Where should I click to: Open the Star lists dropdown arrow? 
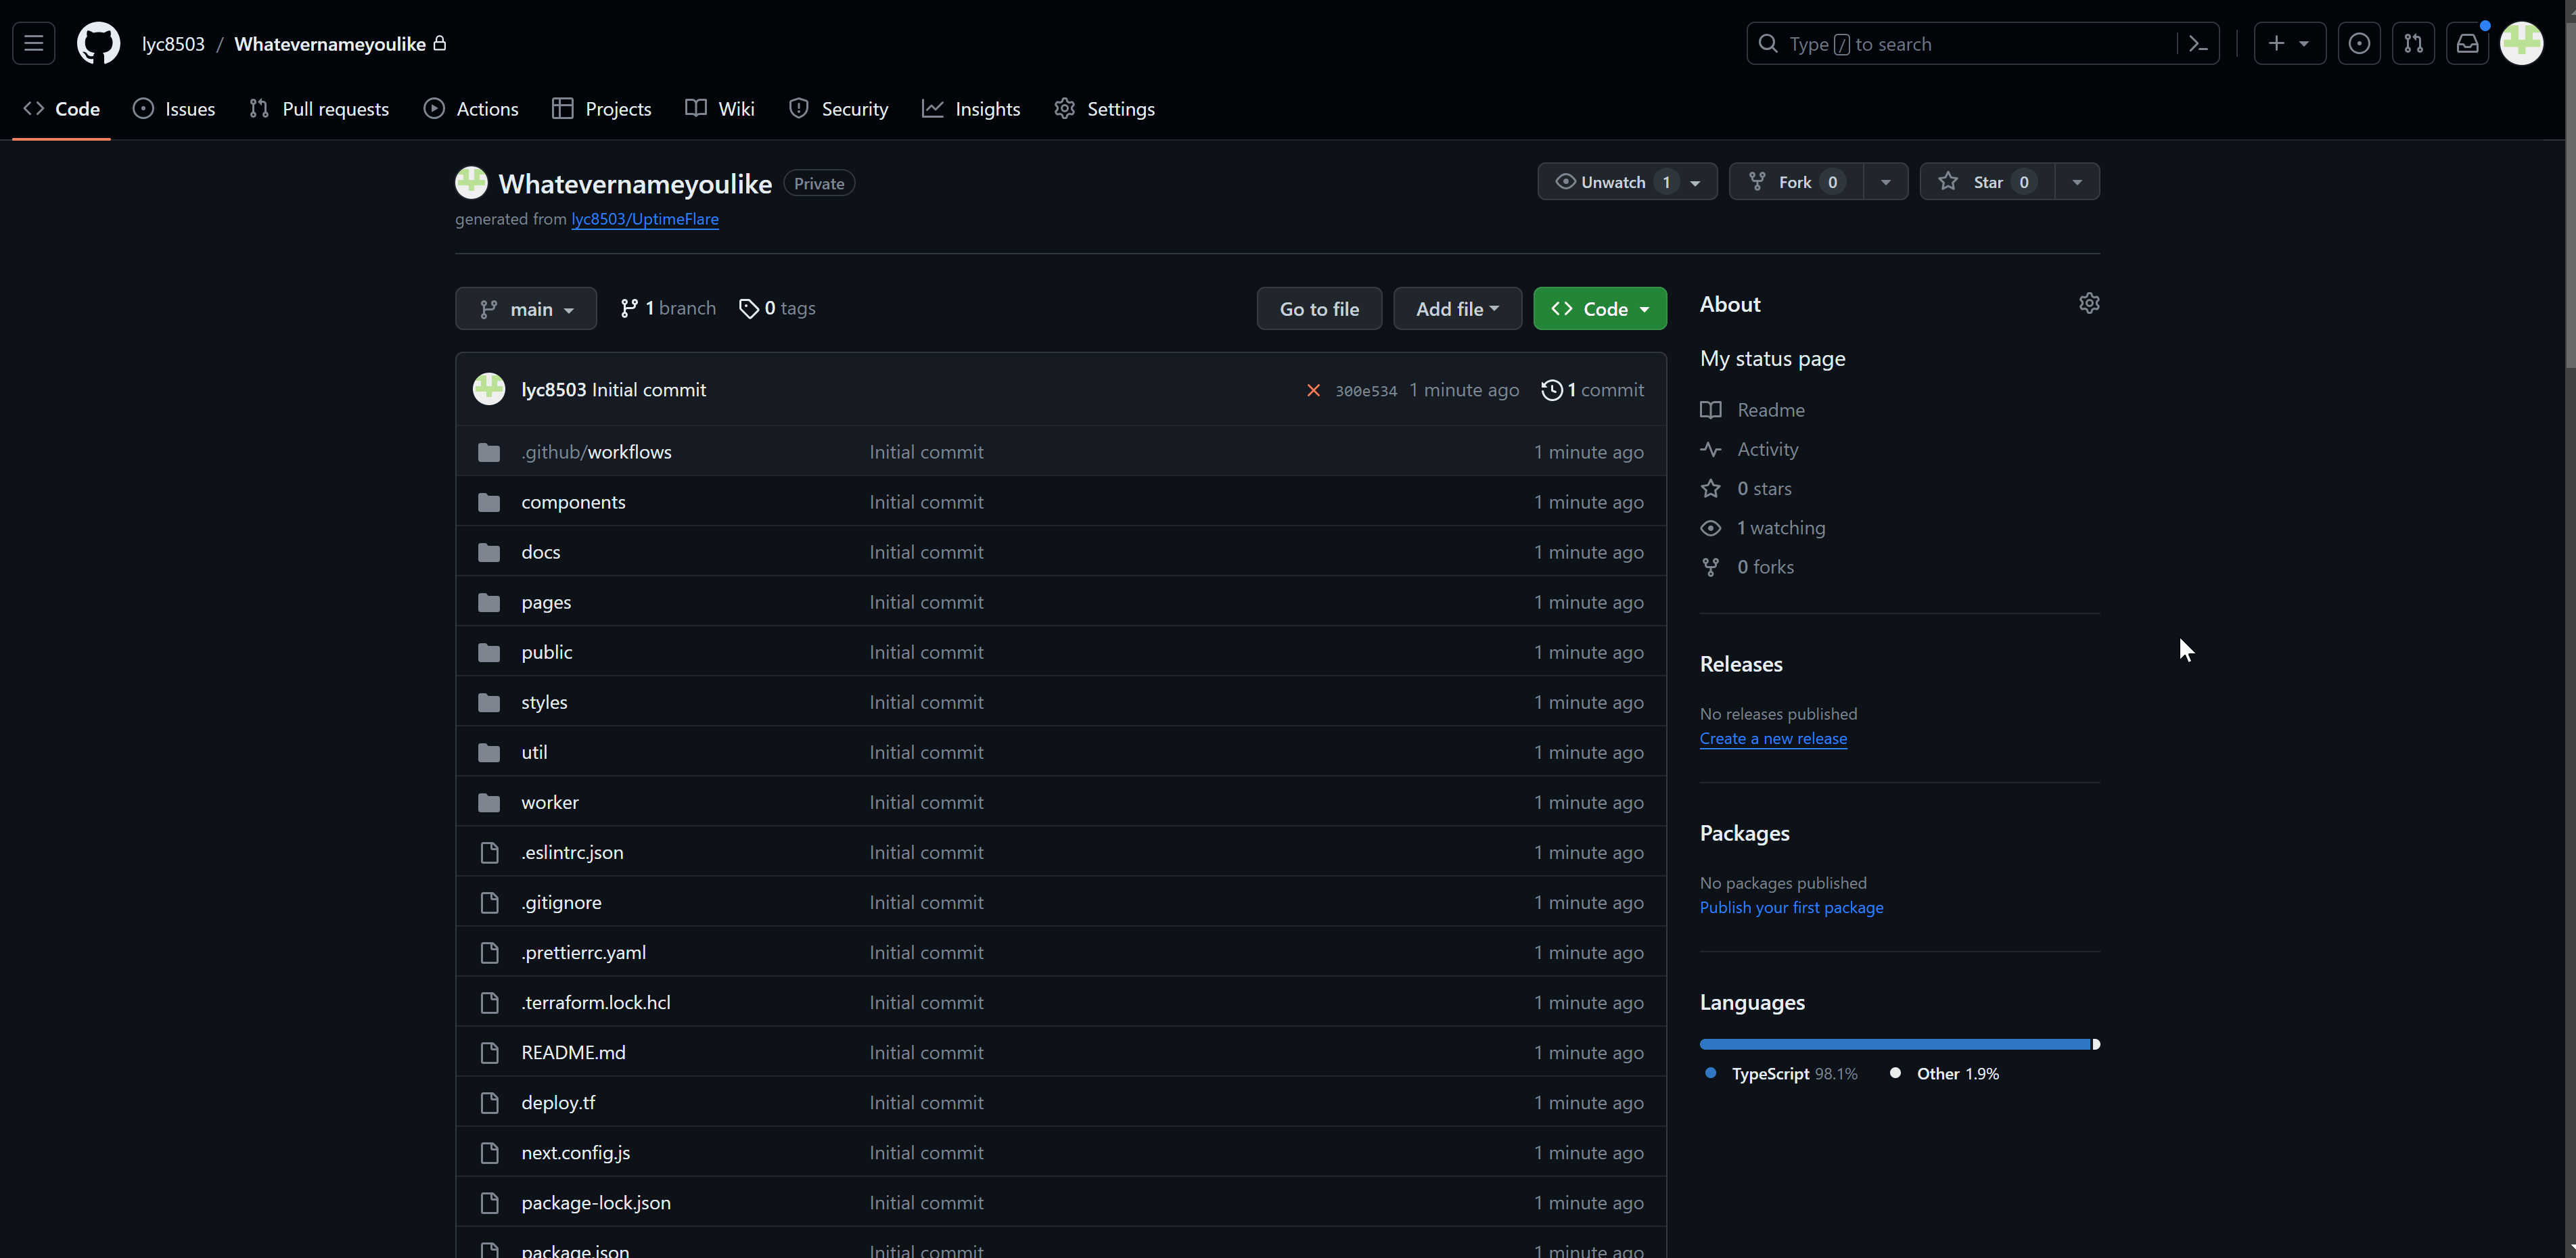(x=2077, y=182)
